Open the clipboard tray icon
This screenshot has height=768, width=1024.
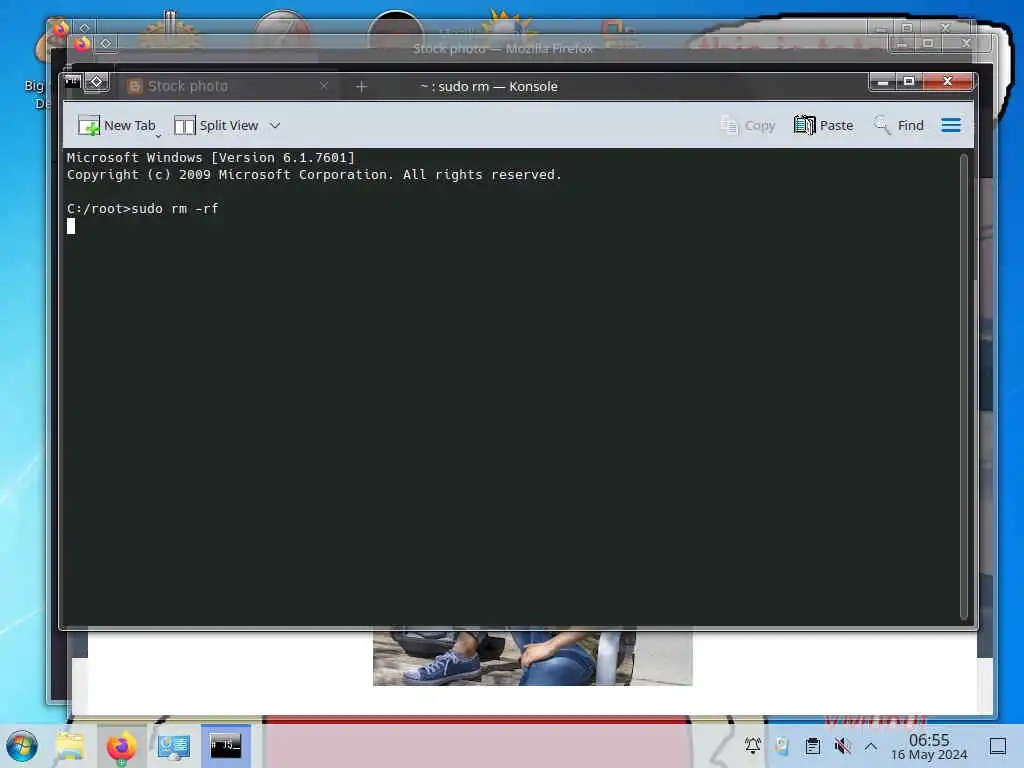click(x=813, y=745)
